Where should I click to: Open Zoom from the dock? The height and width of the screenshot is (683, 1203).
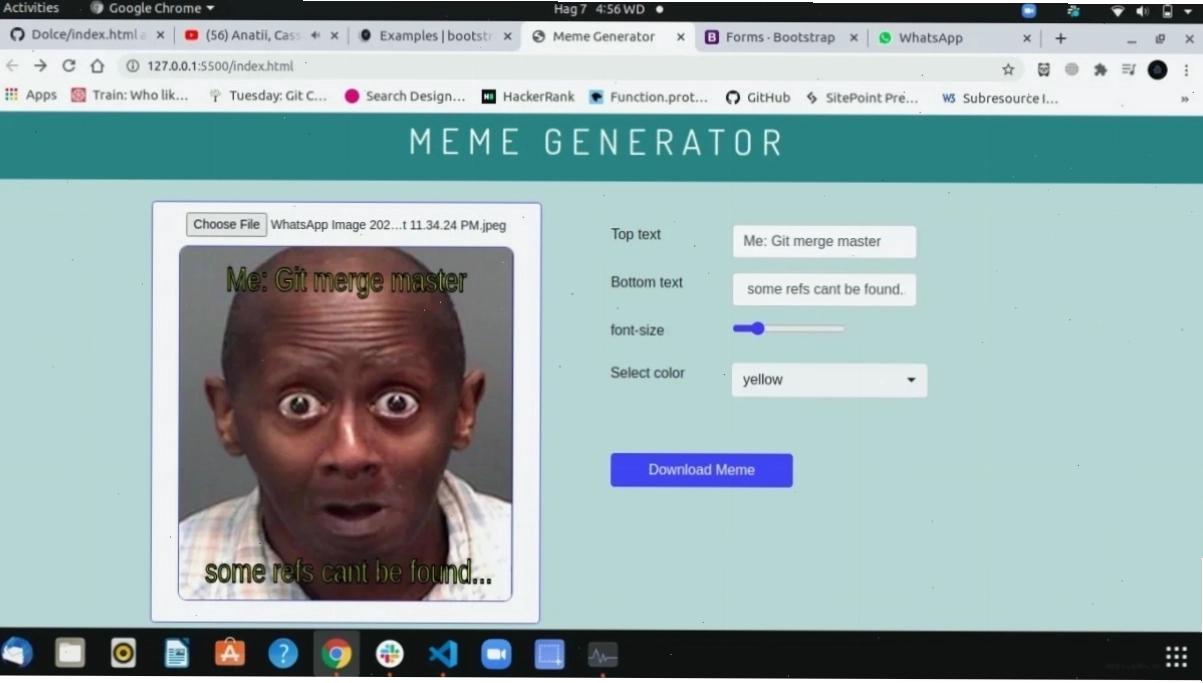(496, 655)
